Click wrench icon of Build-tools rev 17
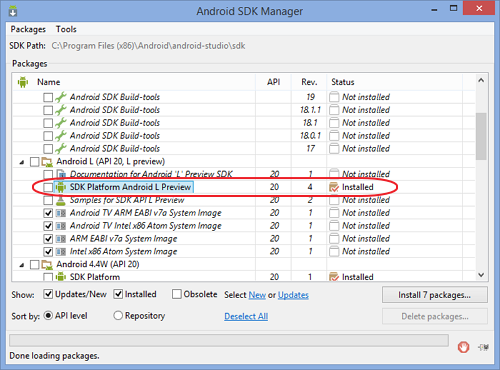This screenshot has width=500, height=370. tap(61, 149)
